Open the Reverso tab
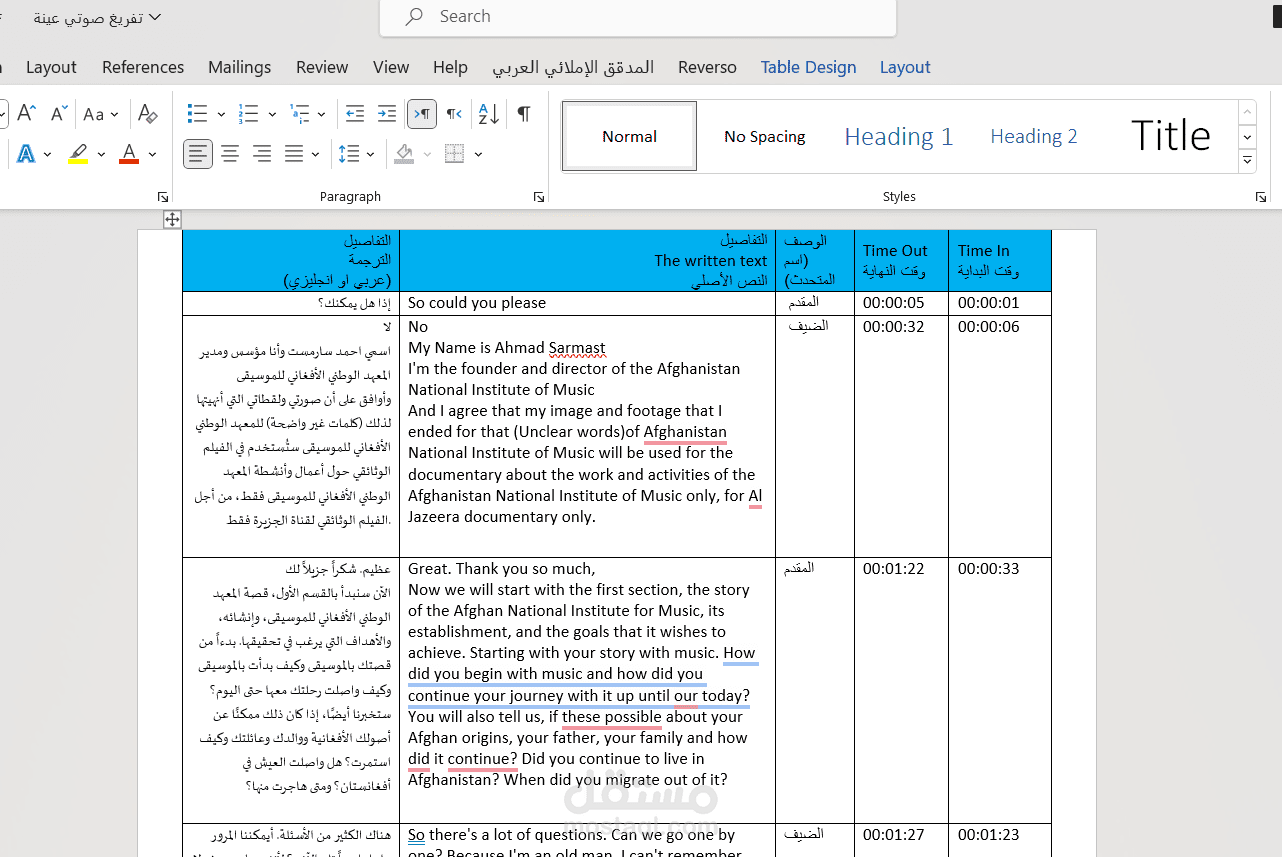Viewport: 1282px width, 857px height. [x=707, y=67]
